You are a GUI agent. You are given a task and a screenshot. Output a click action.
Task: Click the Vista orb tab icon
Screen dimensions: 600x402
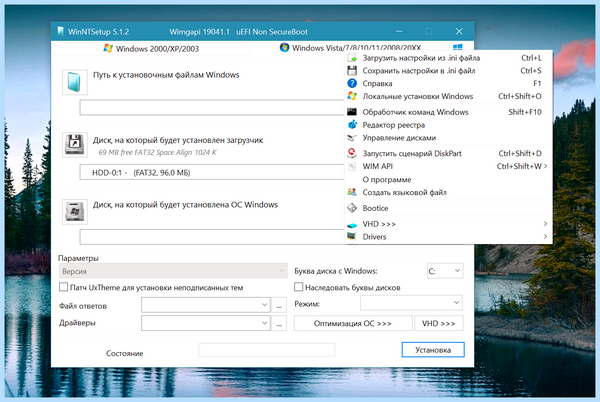(284, 47)
